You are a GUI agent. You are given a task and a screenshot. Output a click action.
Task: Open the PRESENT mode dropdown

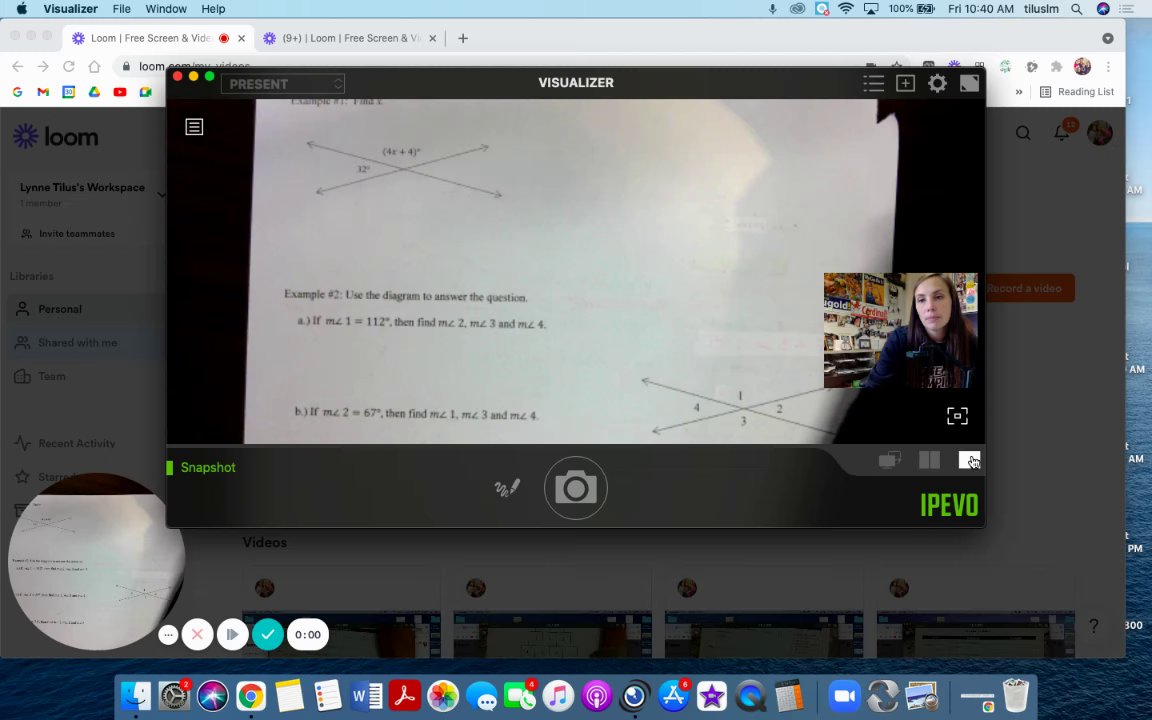283,84
